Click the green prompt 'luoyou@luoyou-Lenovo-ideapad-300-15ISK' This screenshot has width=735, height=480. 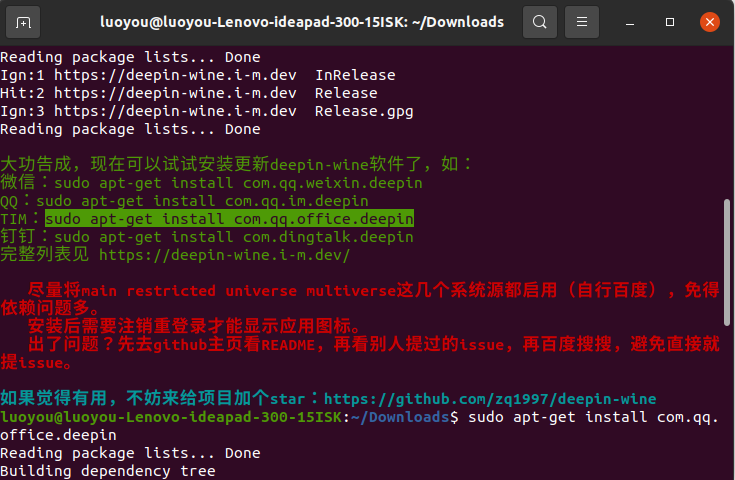tap(172, 417)
